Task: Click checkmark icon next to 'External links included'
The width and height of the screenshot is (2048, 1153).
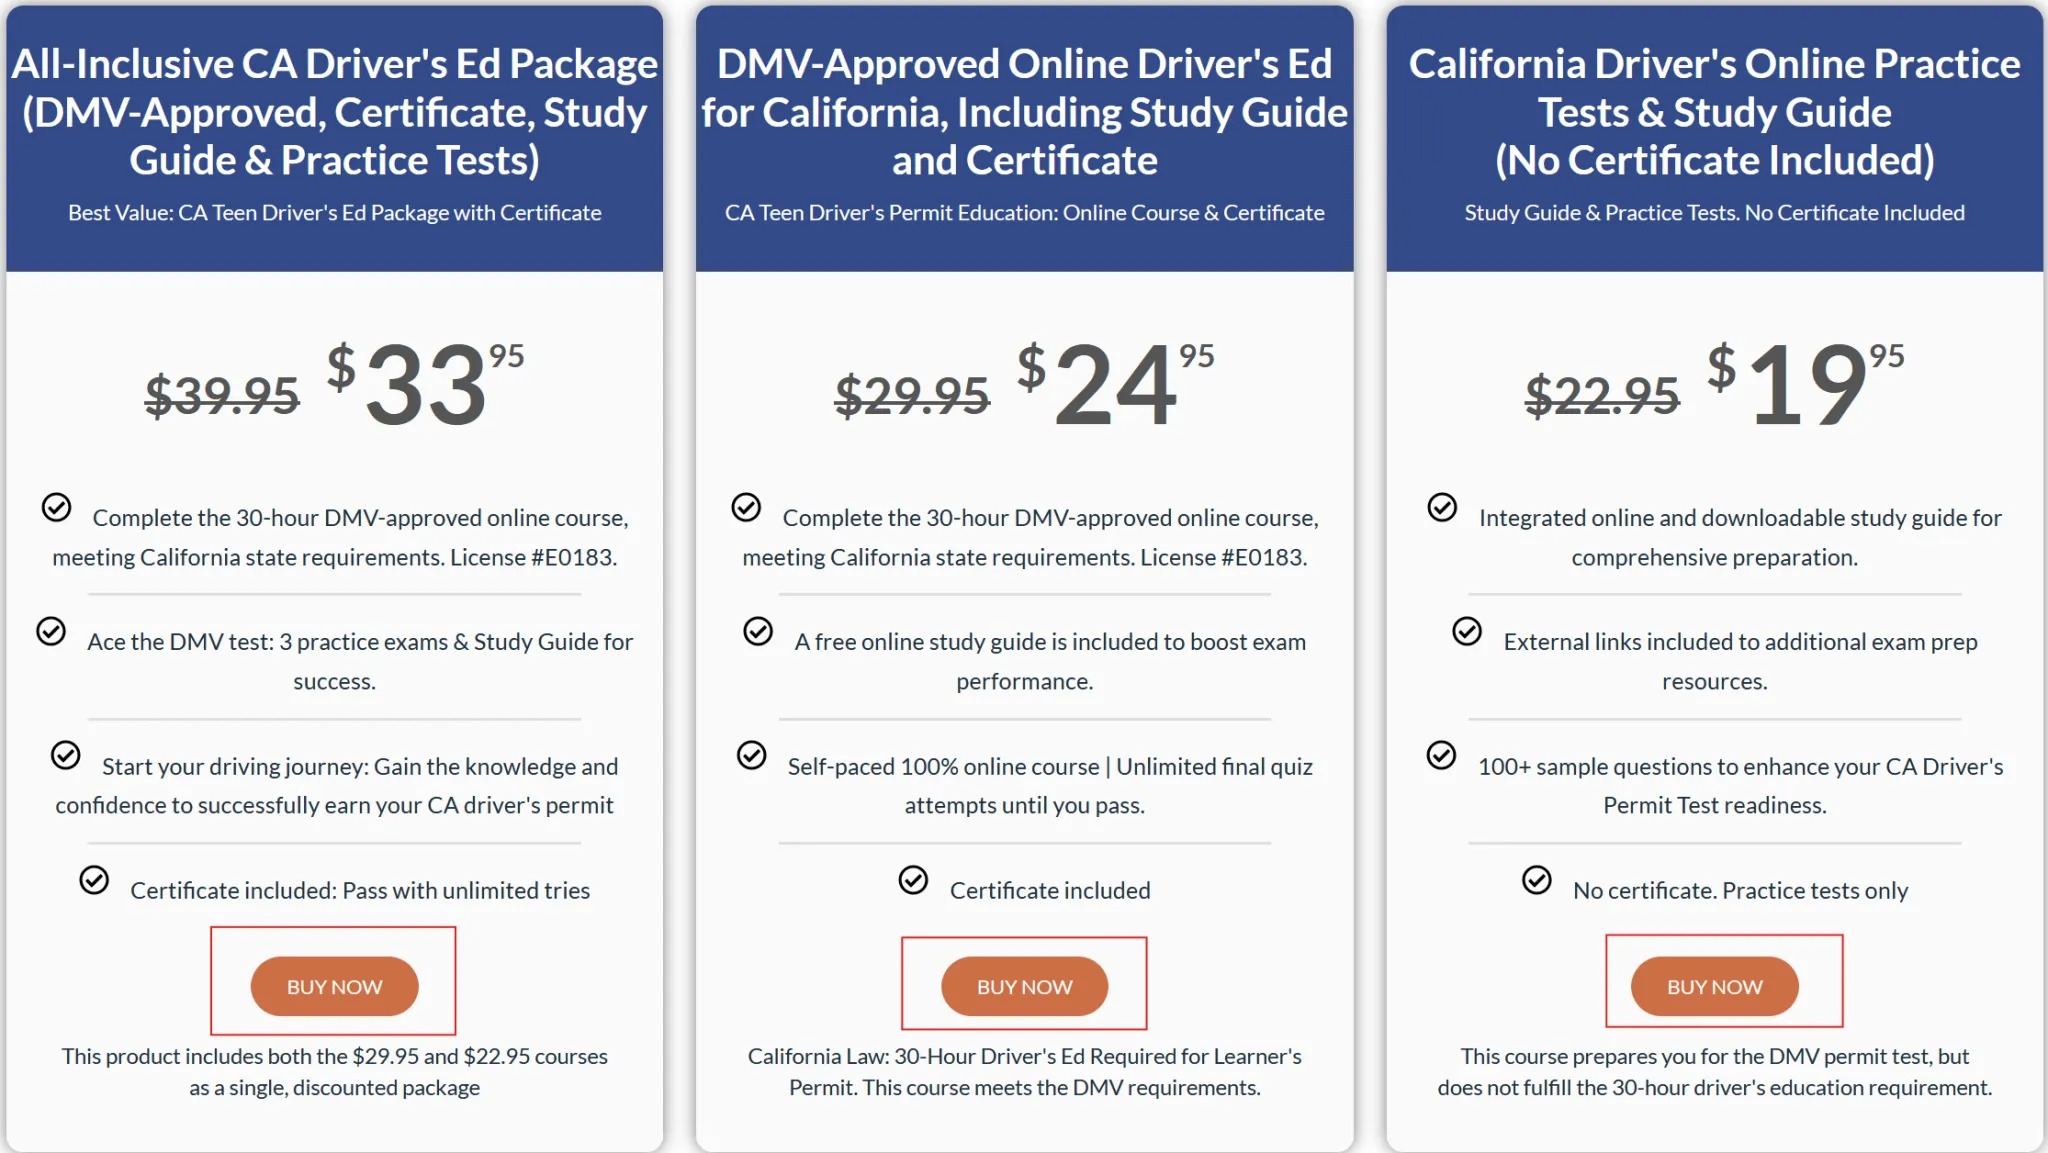Action: click(x=1467, y=631)
